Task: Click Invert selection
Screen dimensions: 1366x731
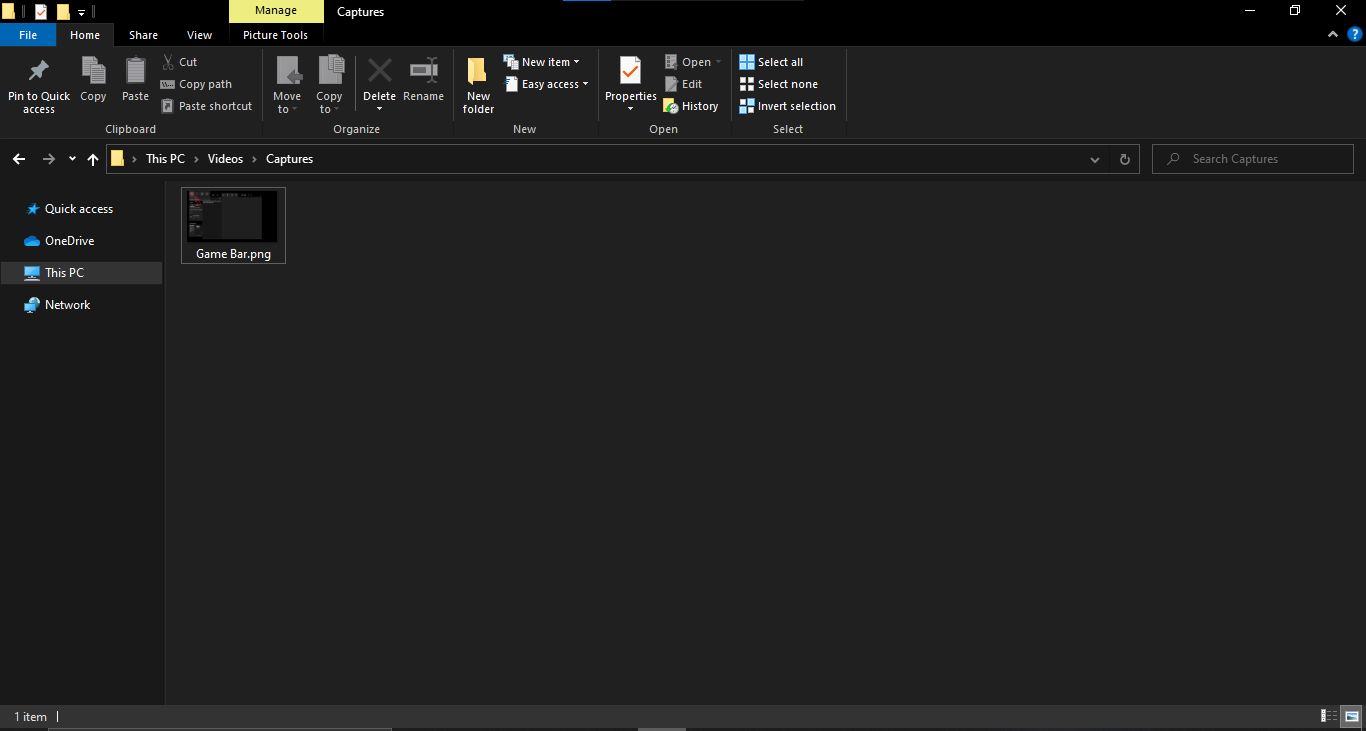Action: tap(788, 106)
